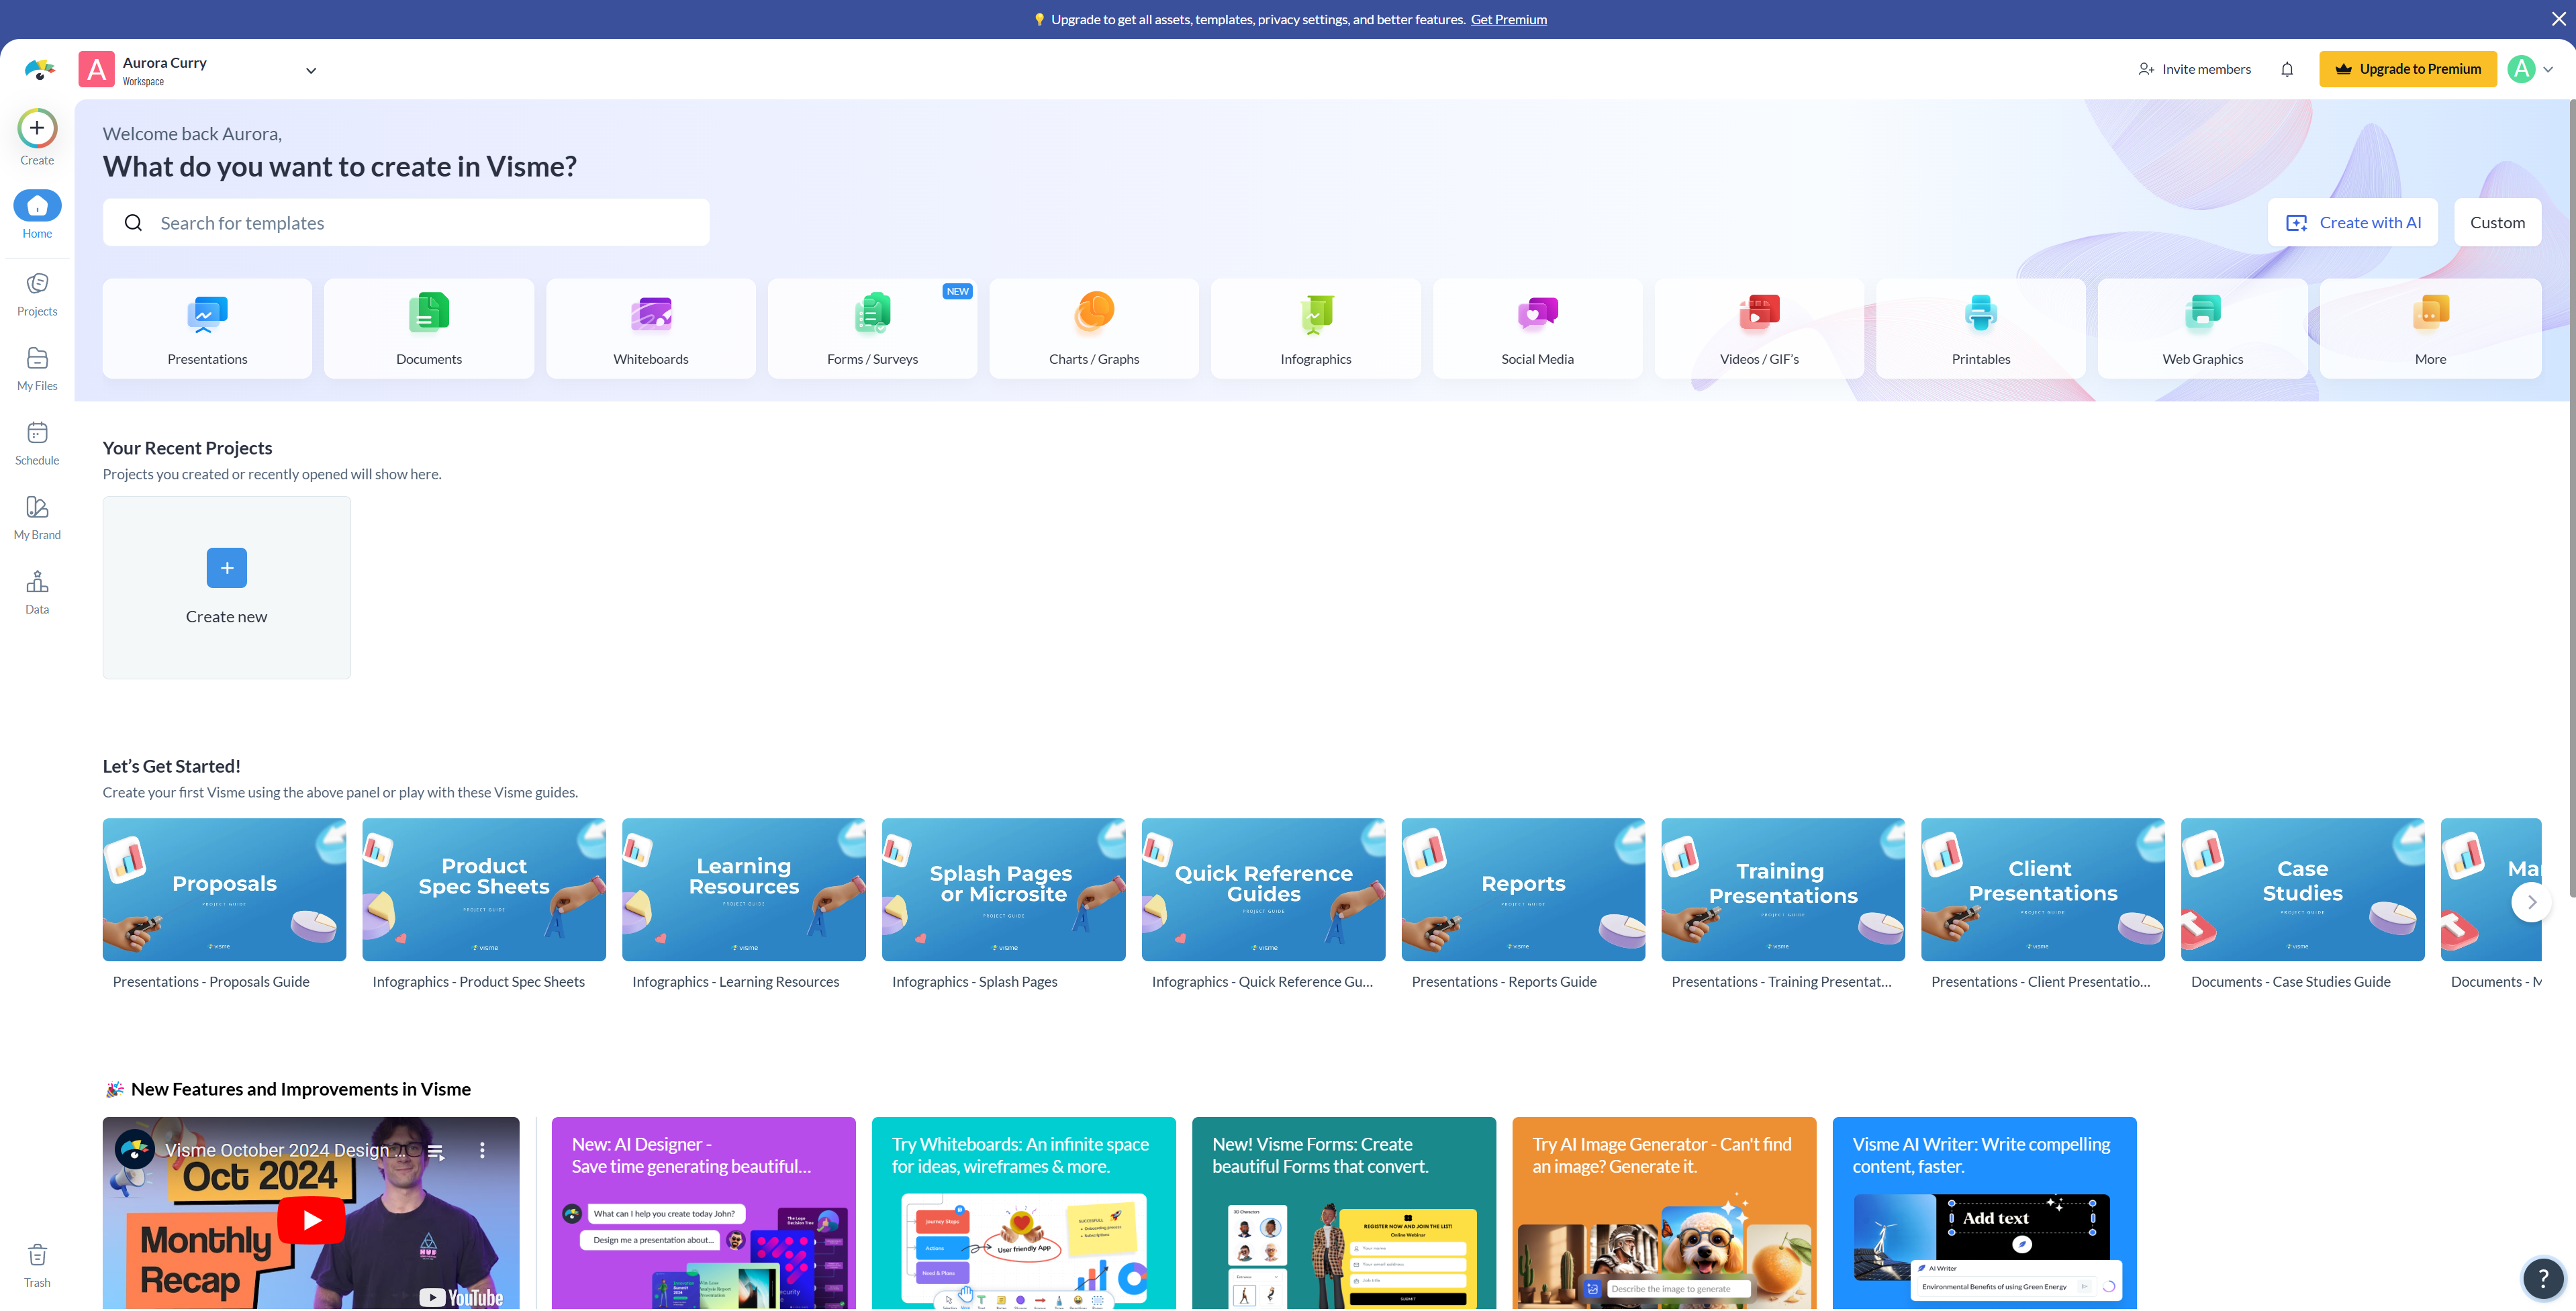The width and height of the screenshot is (2576, 1311).
Task: Play the October 2024 Monthly Recap video
Action: (311, 1220)
